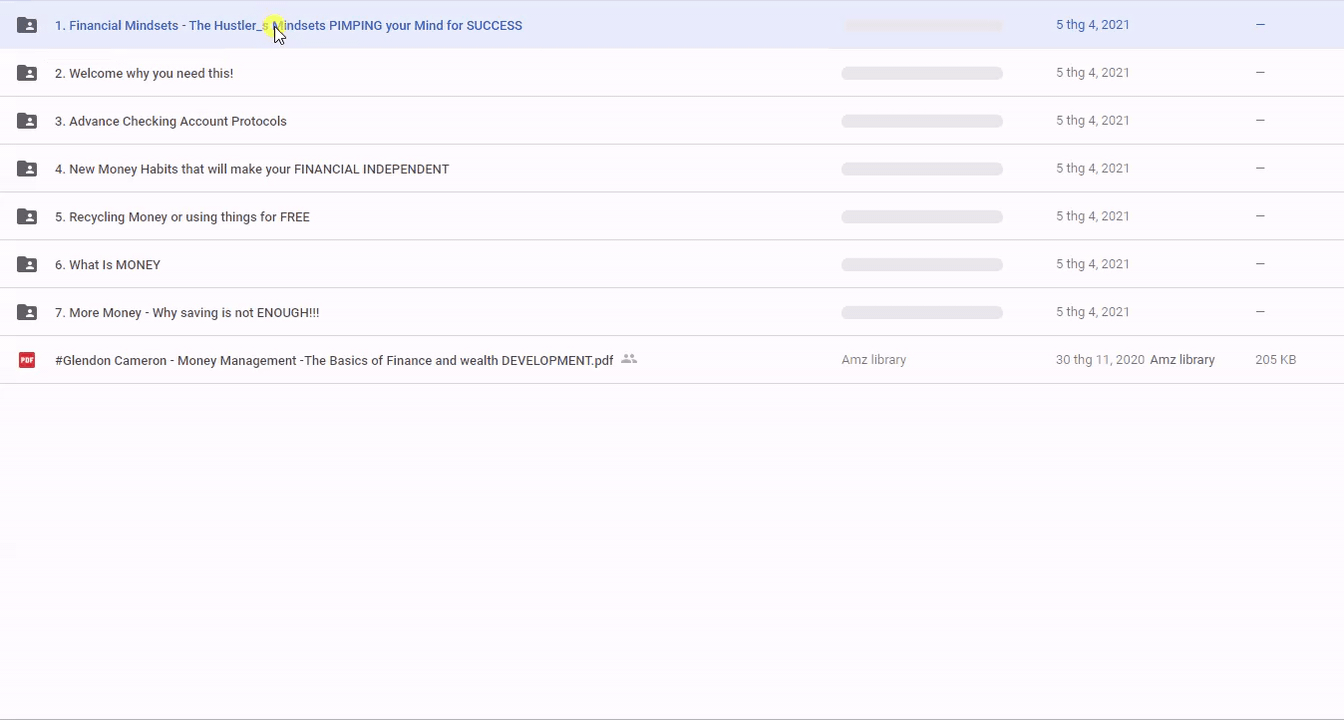The width and height of the screenshot is (1344, 720).
Task: Click folder icon beside What Is MONEY
Action: pos(27,265)
